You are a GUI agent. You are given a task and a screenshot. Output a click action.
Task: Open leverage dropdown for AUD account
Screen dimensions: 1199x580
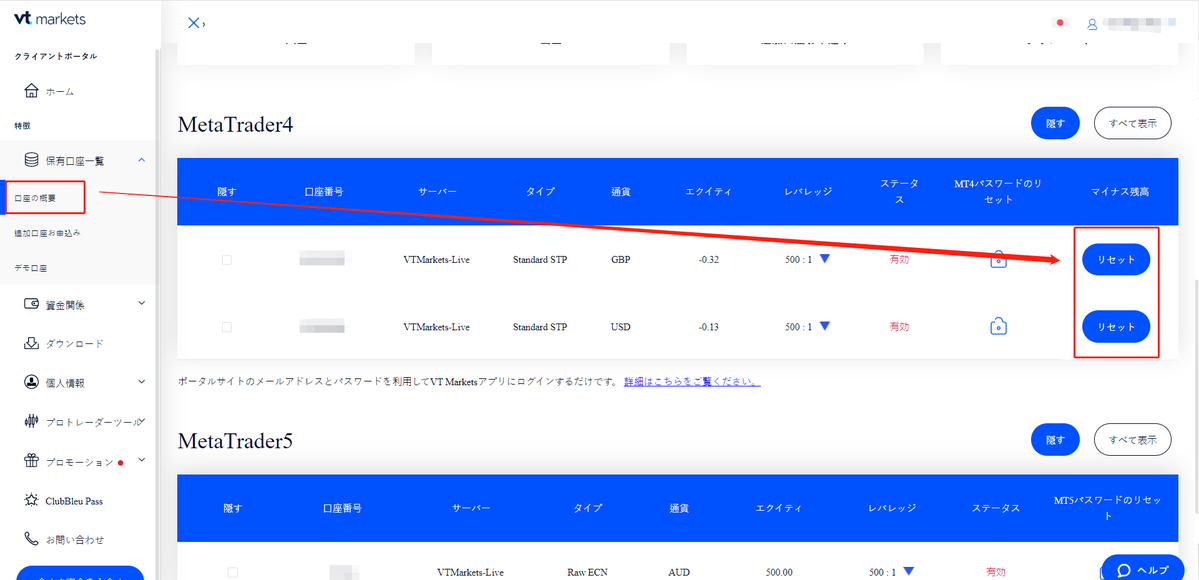tap(908, 571)
